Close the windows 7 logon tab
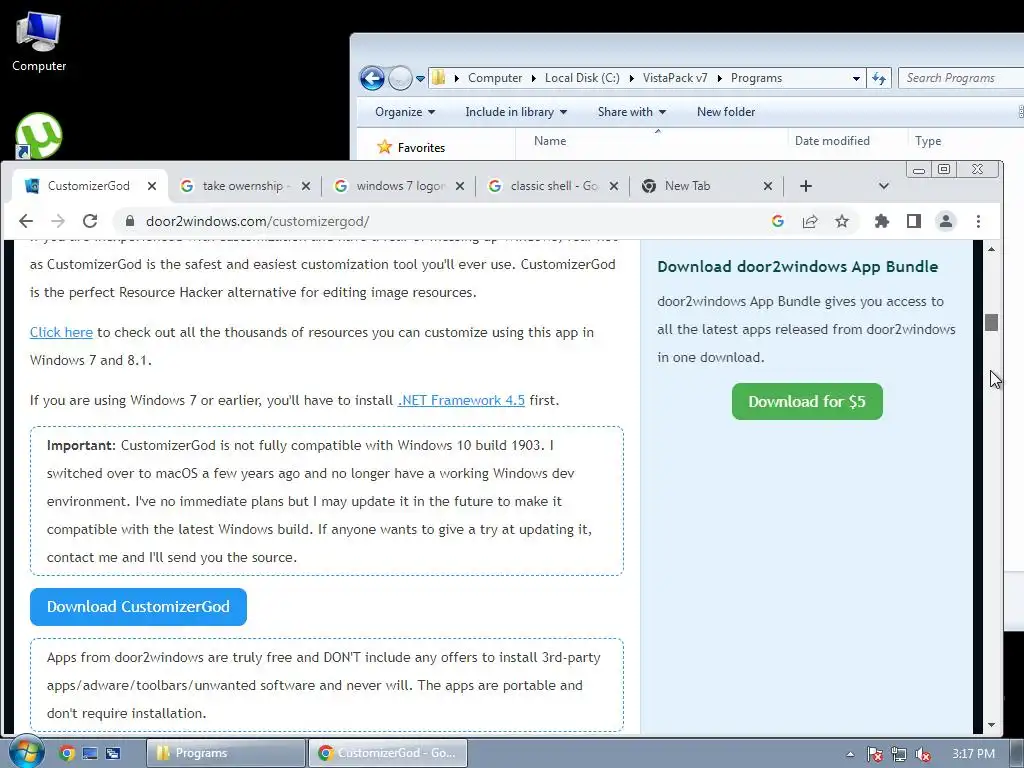The image size is (1024, 768). pyautogui.click(x=460, y=186)
